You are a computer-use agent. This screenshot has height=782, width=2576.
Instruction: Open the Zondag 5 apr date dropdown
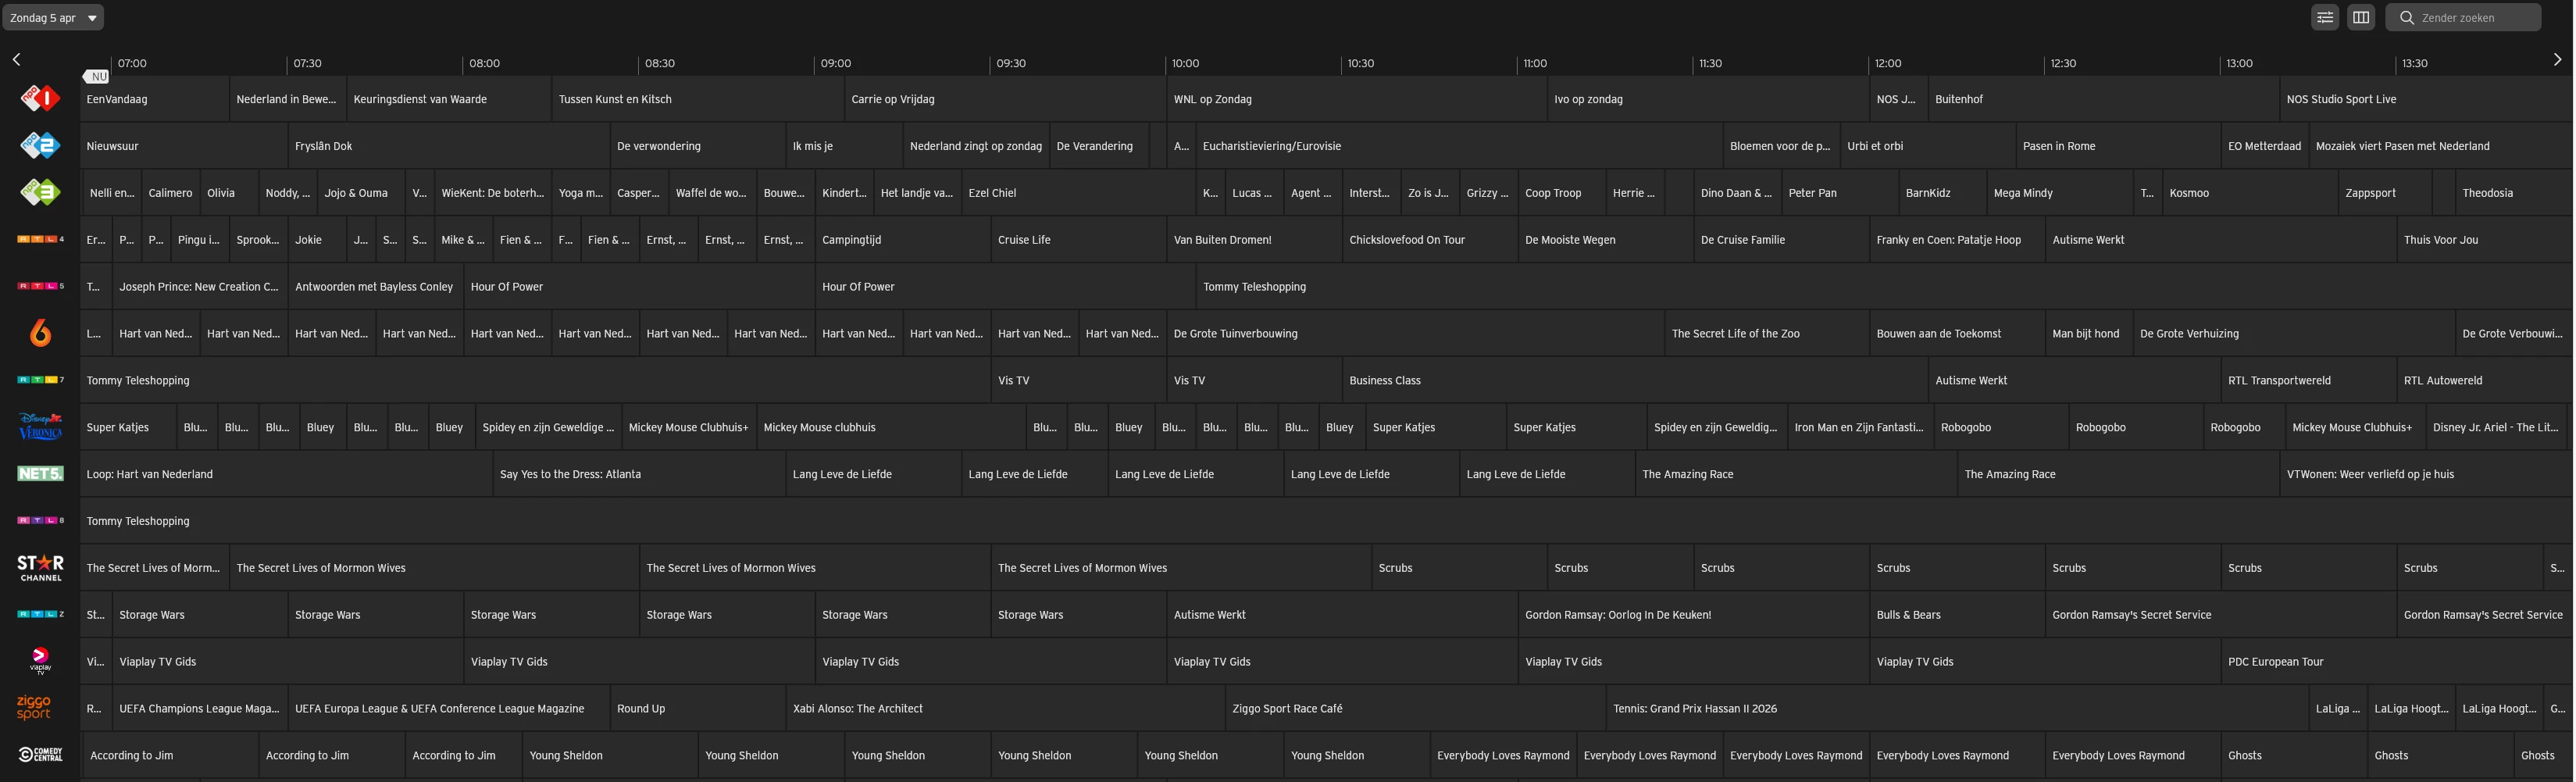click(x=53, y=17)
